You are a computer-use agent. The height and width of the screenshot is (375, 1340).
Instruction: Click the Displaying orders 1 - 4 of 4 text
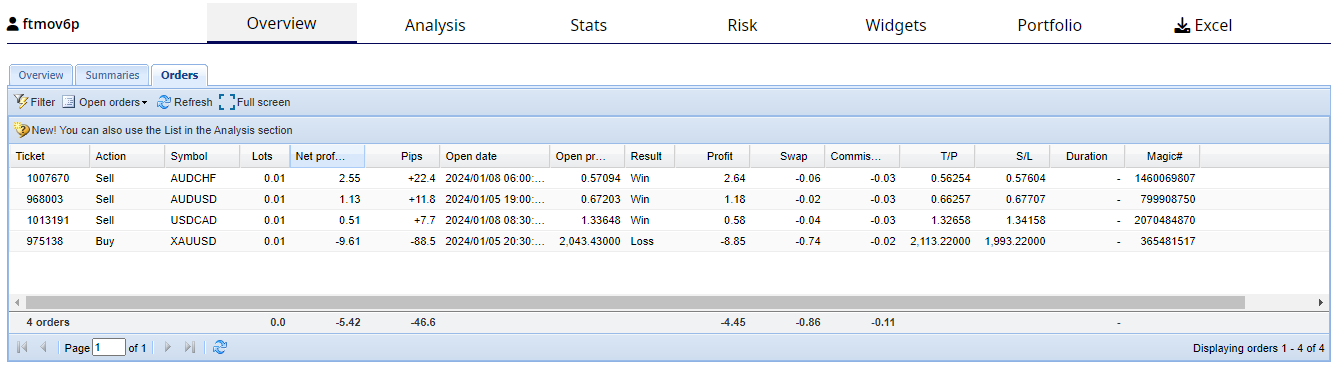[1258, 348]
